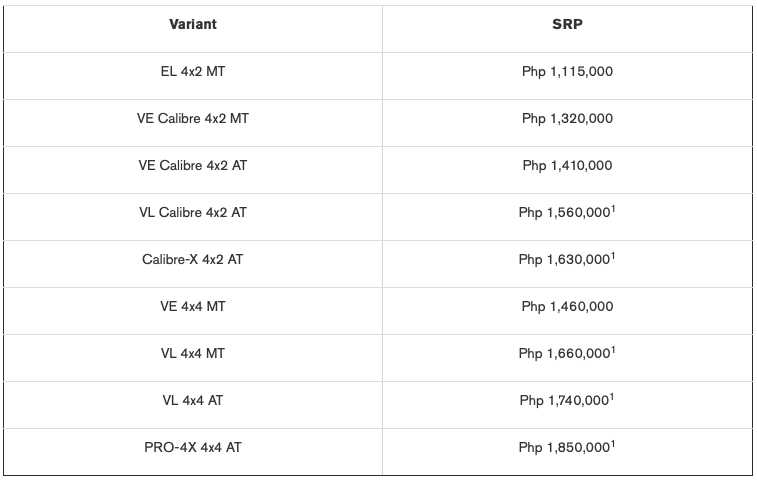Click the Php 1,460,000 price
The image size is (757, 482).
click(567, 306)
